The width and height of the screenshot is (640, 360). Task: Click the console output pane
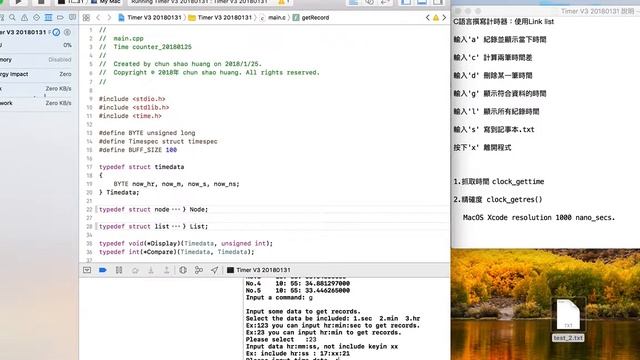(x=347, y=319)
